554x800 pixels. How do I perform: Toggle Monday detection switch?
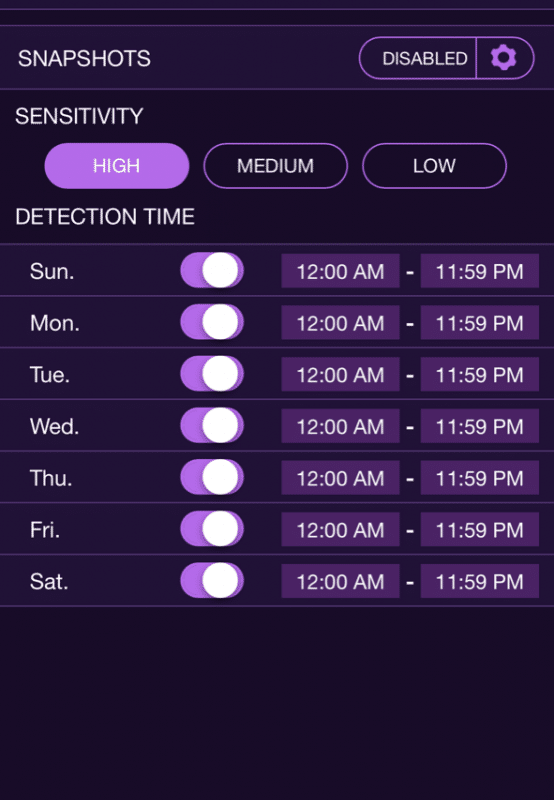coord(212,322)
